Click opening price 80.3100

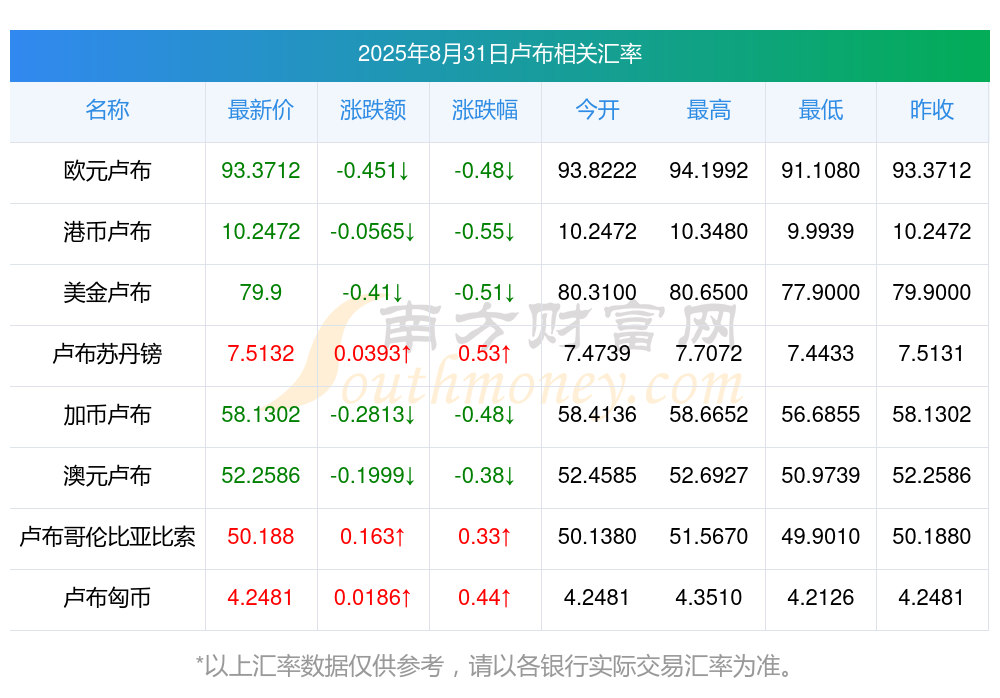pyautogui.click(x=597, y=292)
